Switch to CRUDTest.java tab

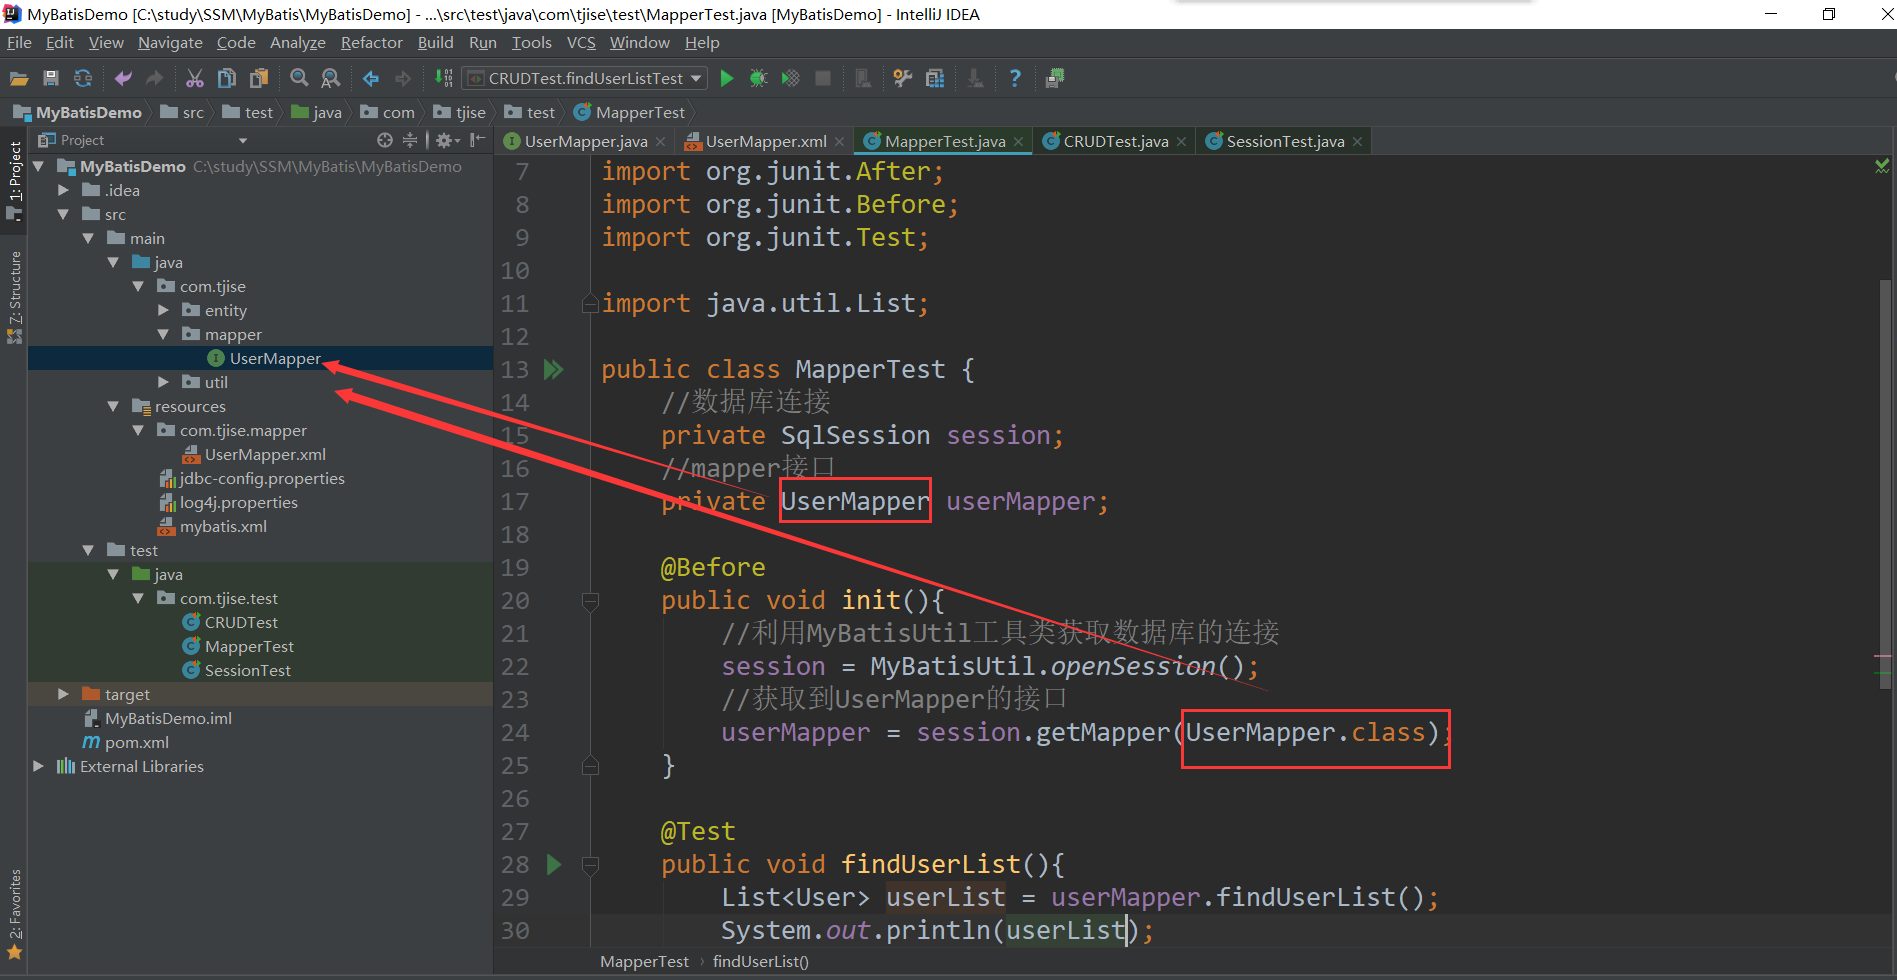tap(1116, 141)
